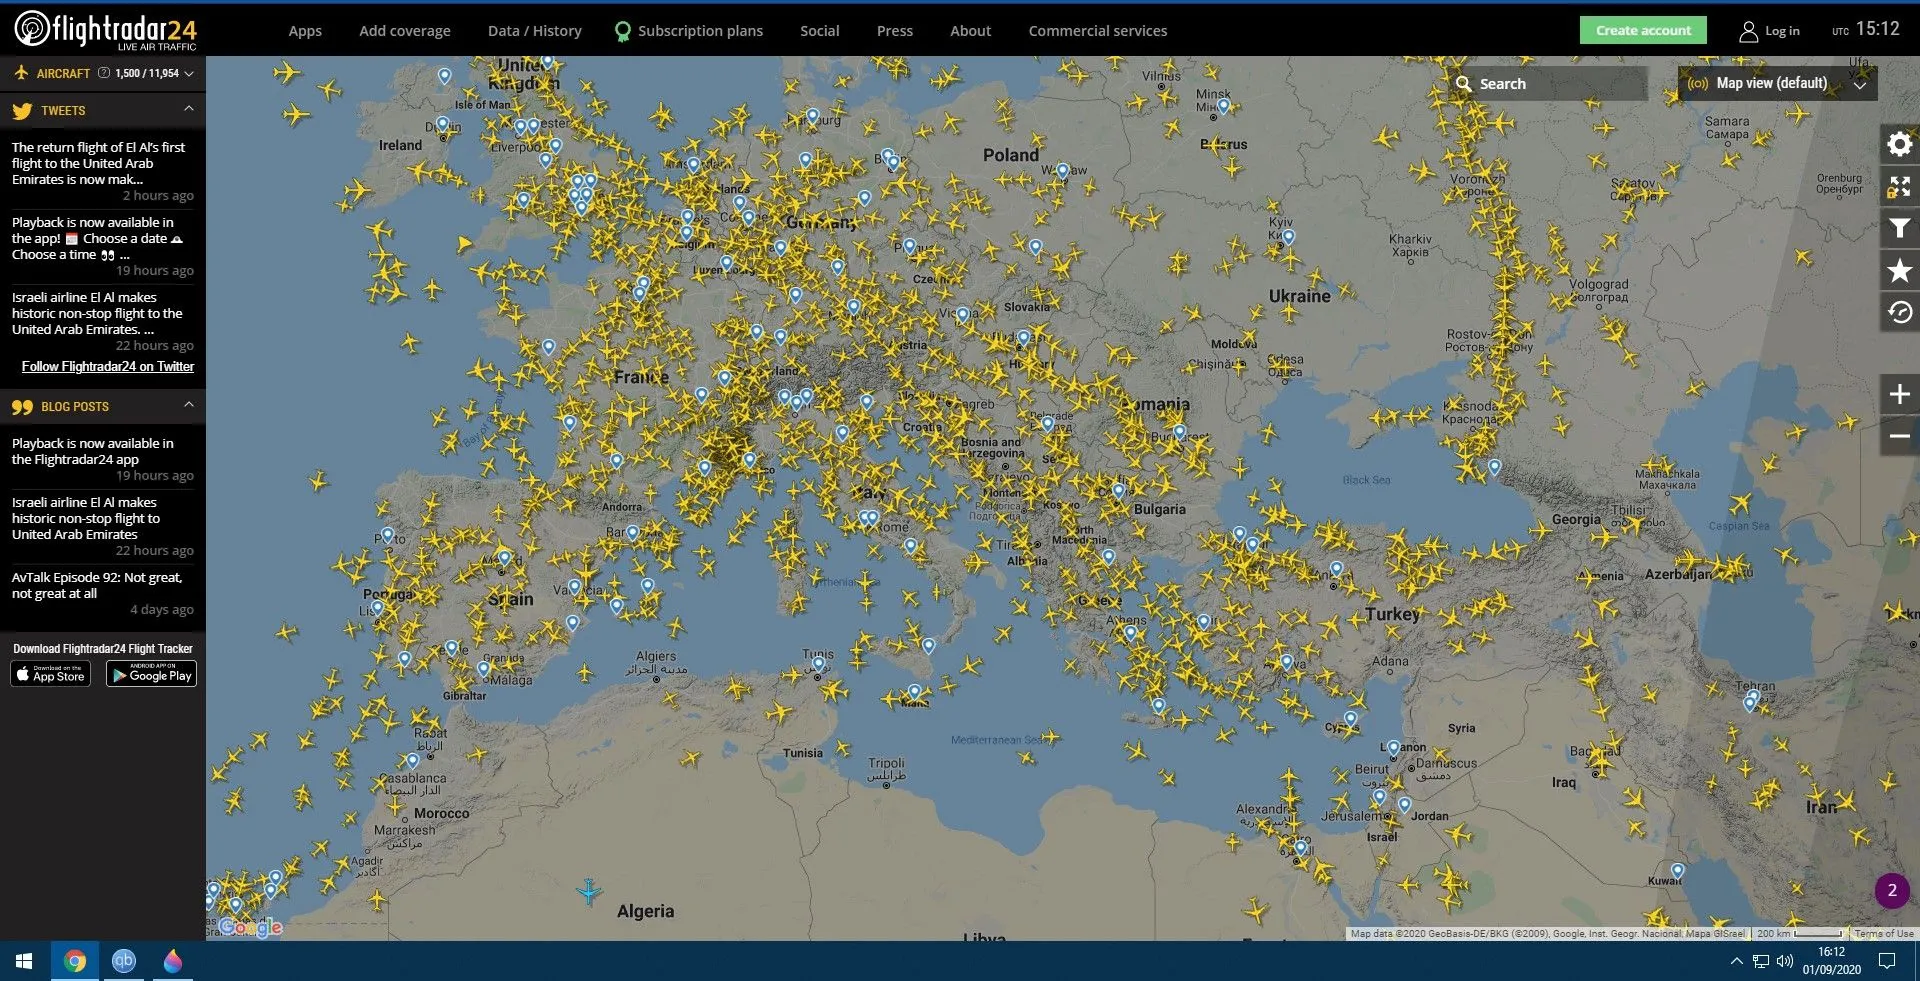Image resolution: width=1920 pixels, height=981 pixels.
Task: Open the Subscription plans menu item
Action: click(x=699, y=31)
